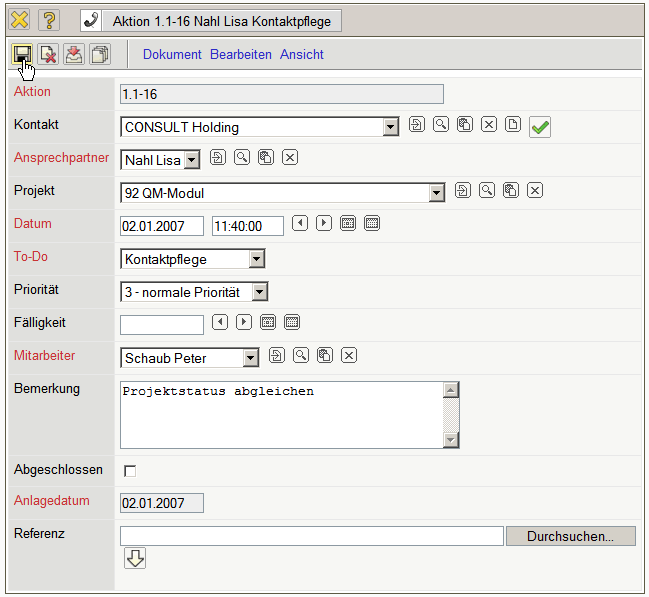Select the Aktion 1.1-16 Nahl Lisa Kontaktpflege tab

[x=221, y=21]
